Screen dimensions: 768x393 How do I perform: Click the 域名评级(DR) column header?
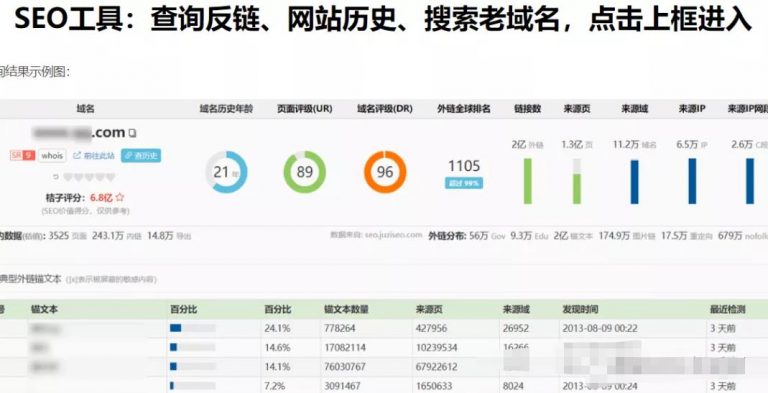tap(384, 109)
